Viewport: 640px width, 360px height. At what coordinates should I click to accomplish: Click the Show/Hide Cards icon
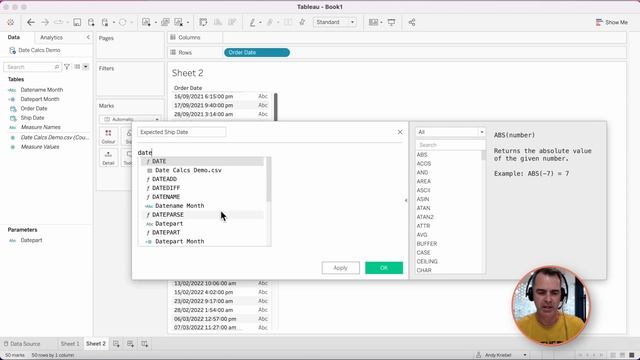tap(373, 22)
